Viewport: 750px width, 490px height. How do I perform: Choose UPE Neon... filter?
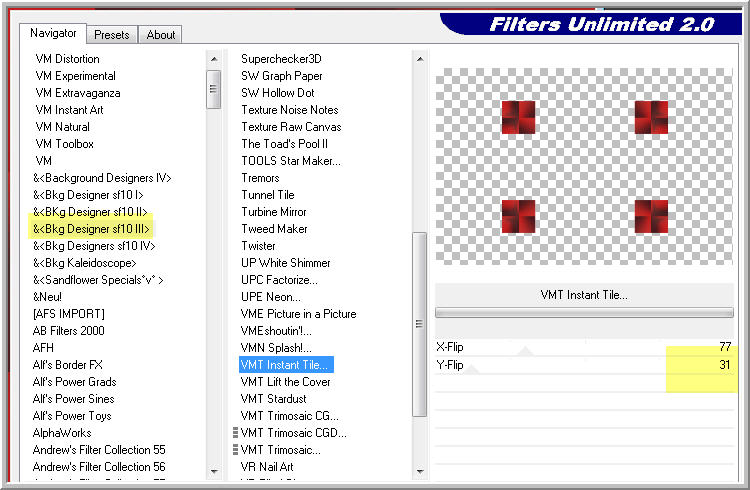point(271,297)
